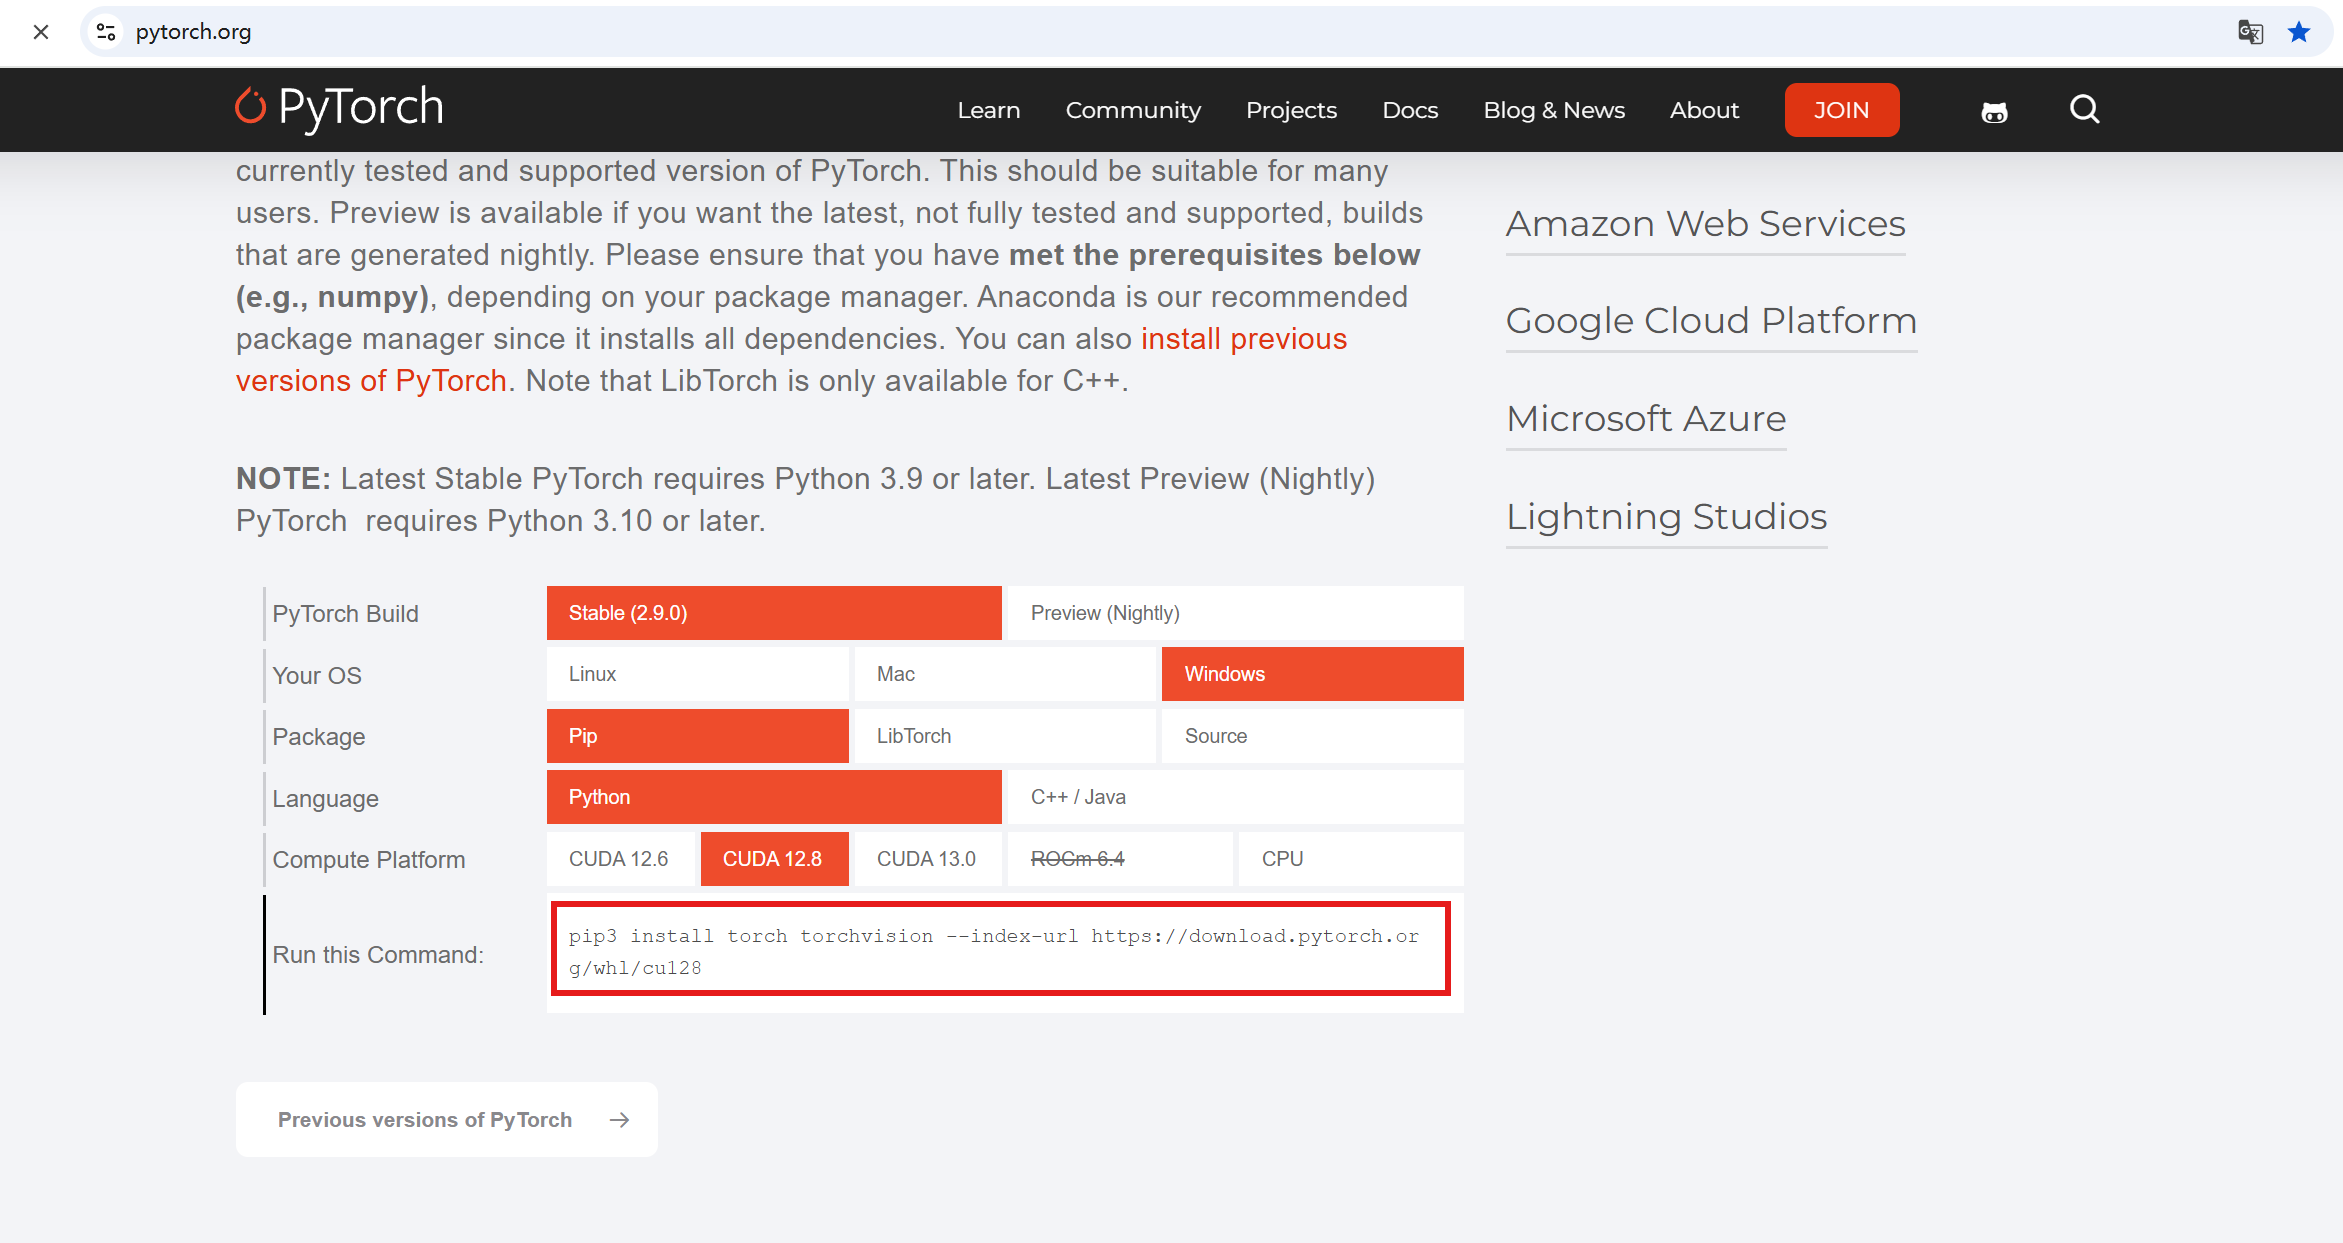Open the GitHub icon in navbar
This screenshot has height=1243, width=2343.
coord(1994,112)
